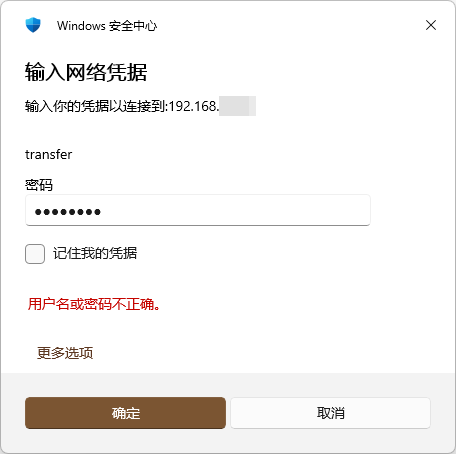456x454 pixels.
Task: Click the red 用户名或密码不正确 error message
Action: pos(94,304)
